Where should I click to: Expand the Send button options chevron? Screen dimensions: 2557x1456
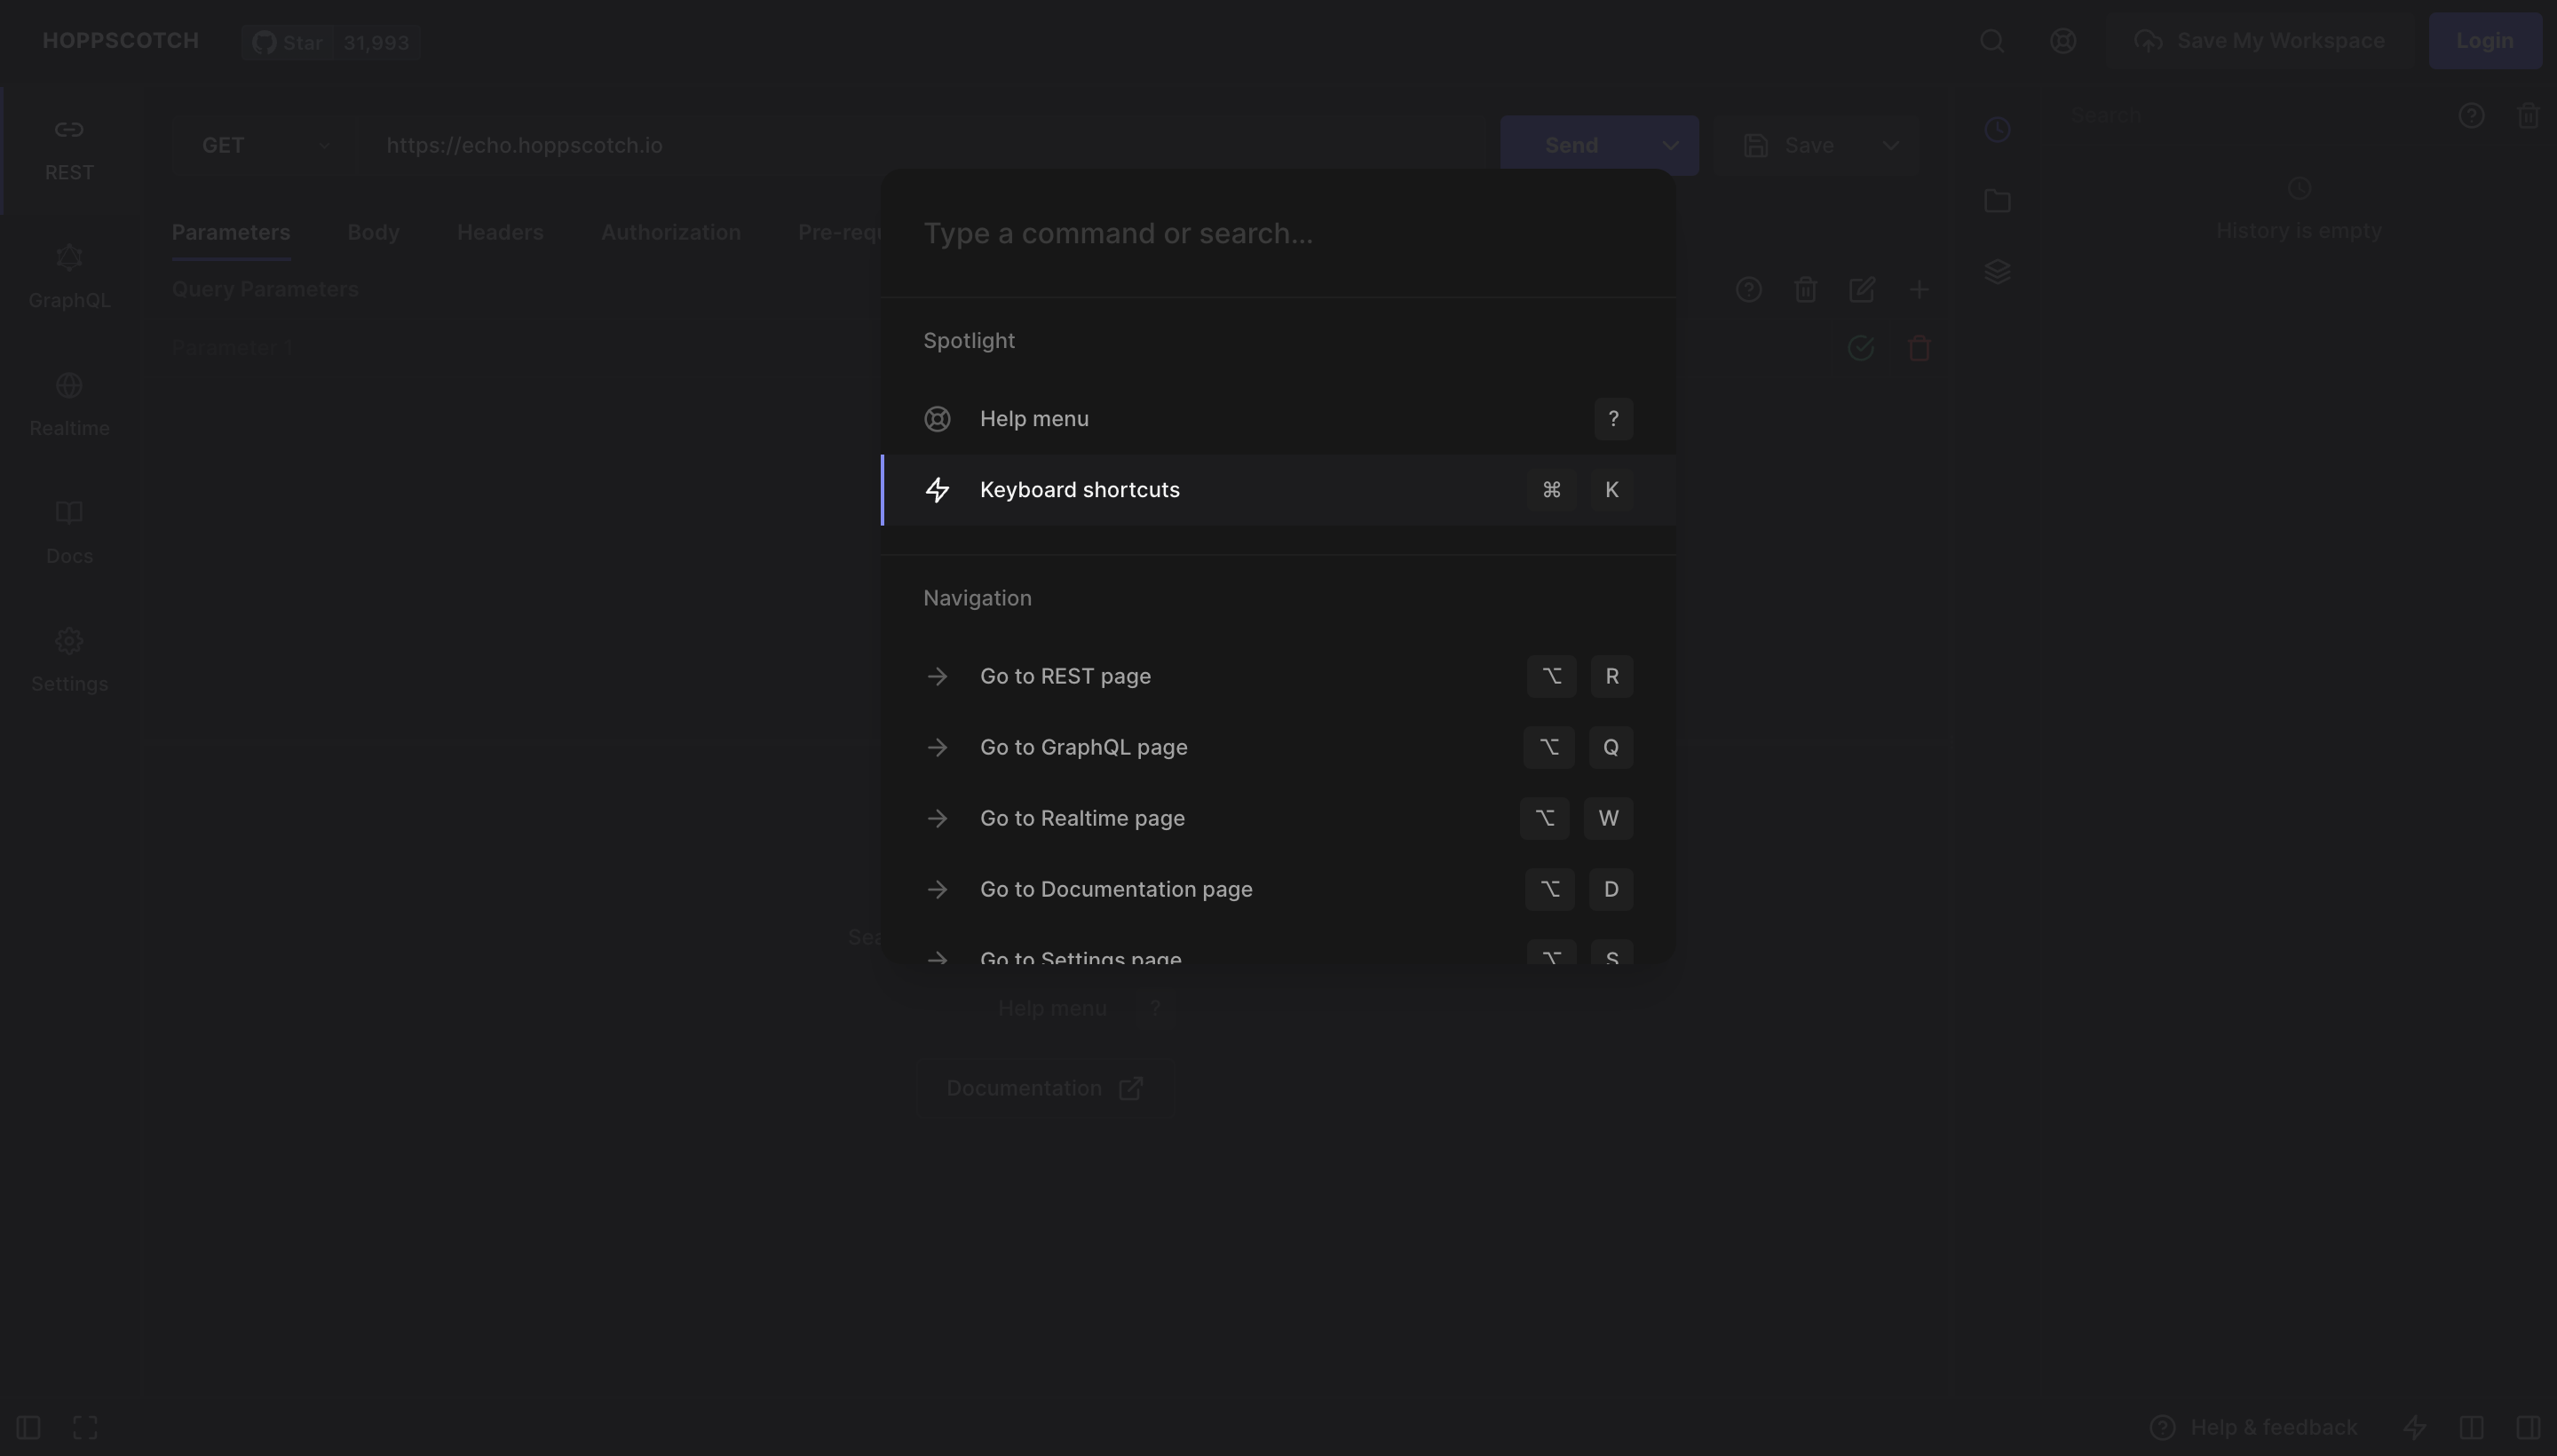(x=1670, y=146)
